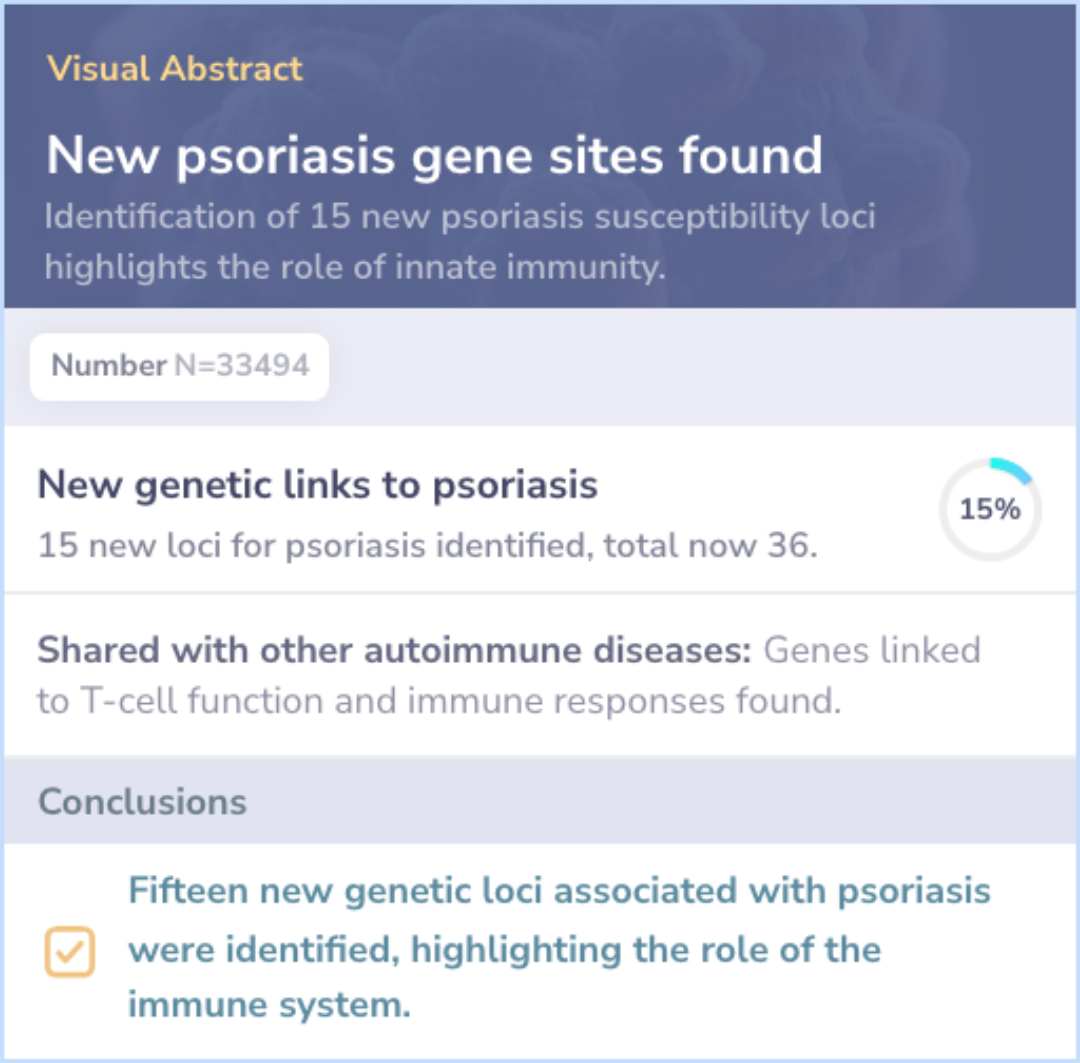Click the "Conclusions" section header
Screen dimensions: 1080x1063
click(x=142, y=801)
